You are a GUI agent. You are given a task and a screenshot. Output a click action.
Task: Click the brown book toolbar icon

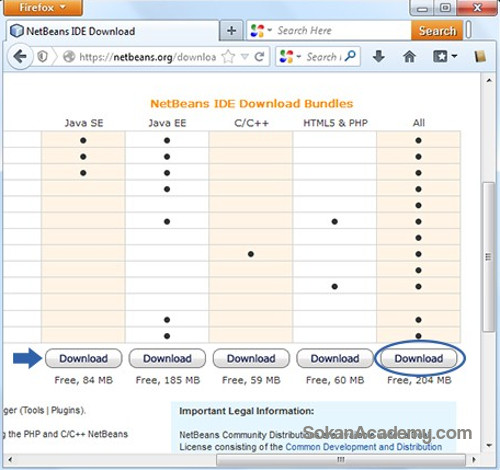(480, 57)
